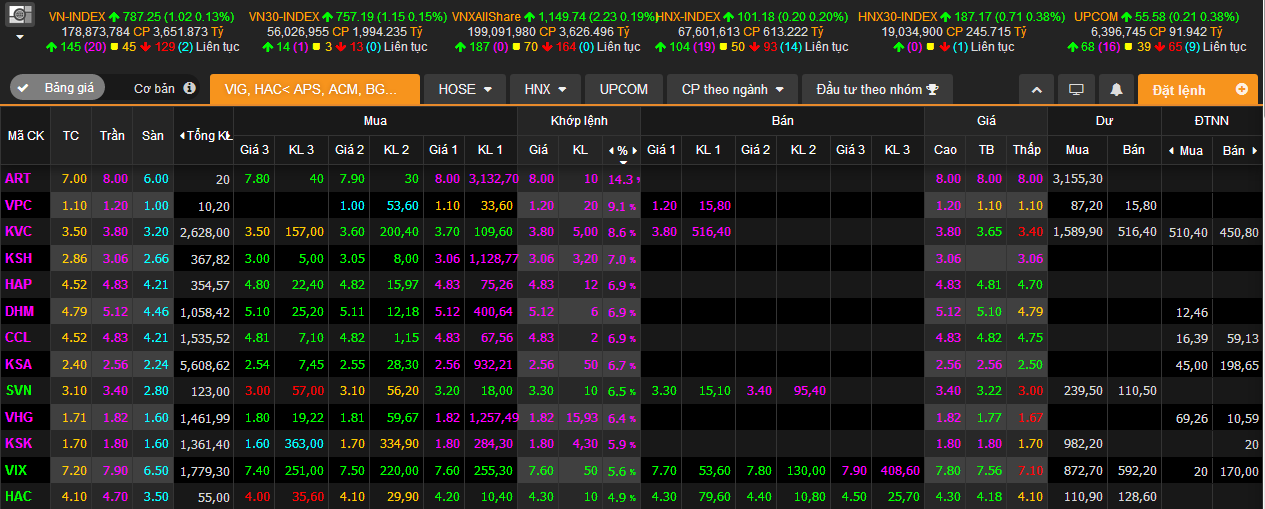Screen dimensions: 1265x509
Task: Click ART surplus buy 3,155,30
Action: pos(1078,179)
